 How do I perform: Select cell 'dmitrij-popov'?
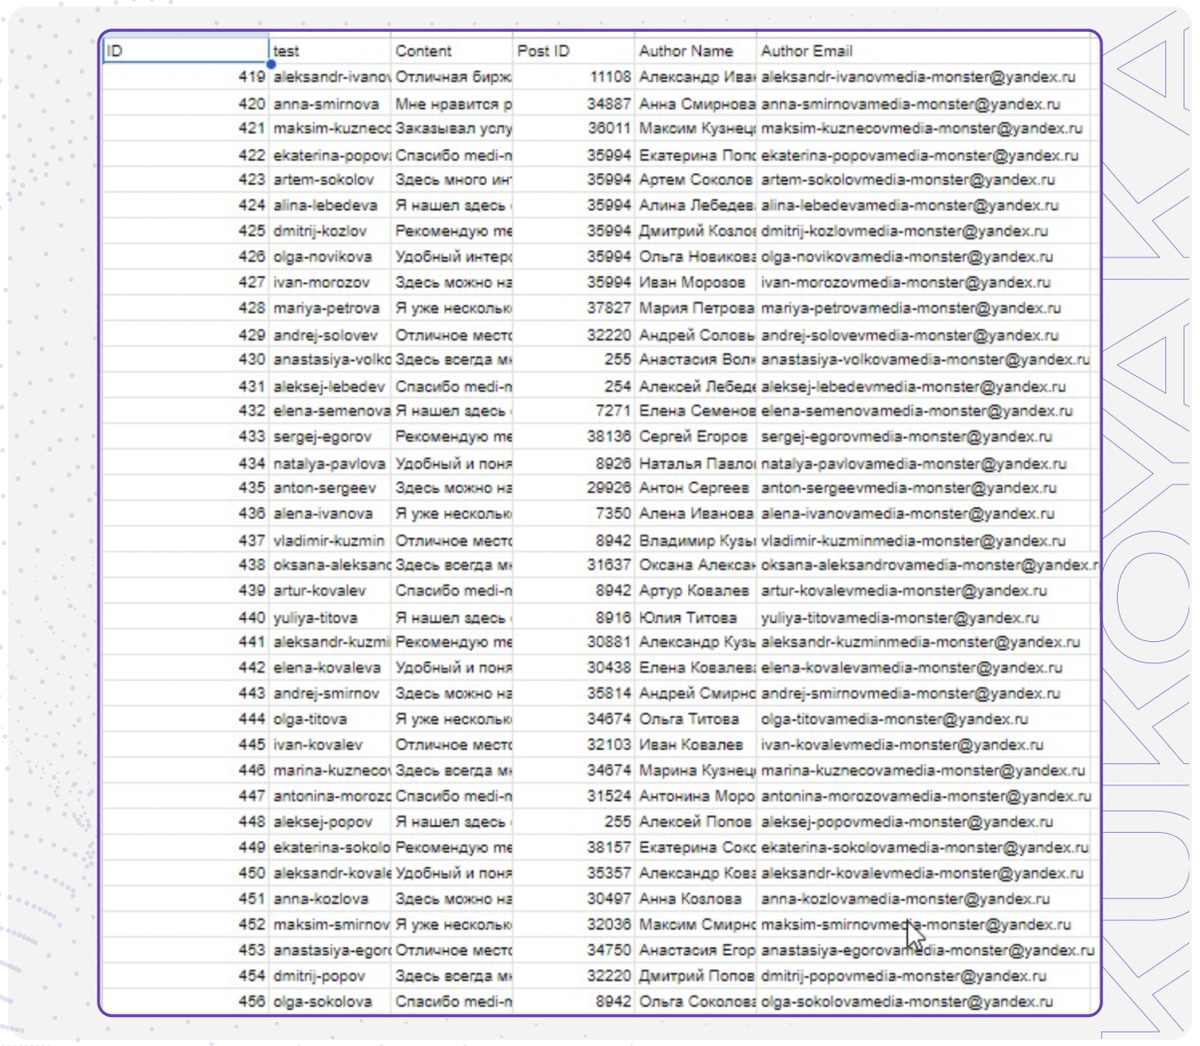[x=330, y=975]
